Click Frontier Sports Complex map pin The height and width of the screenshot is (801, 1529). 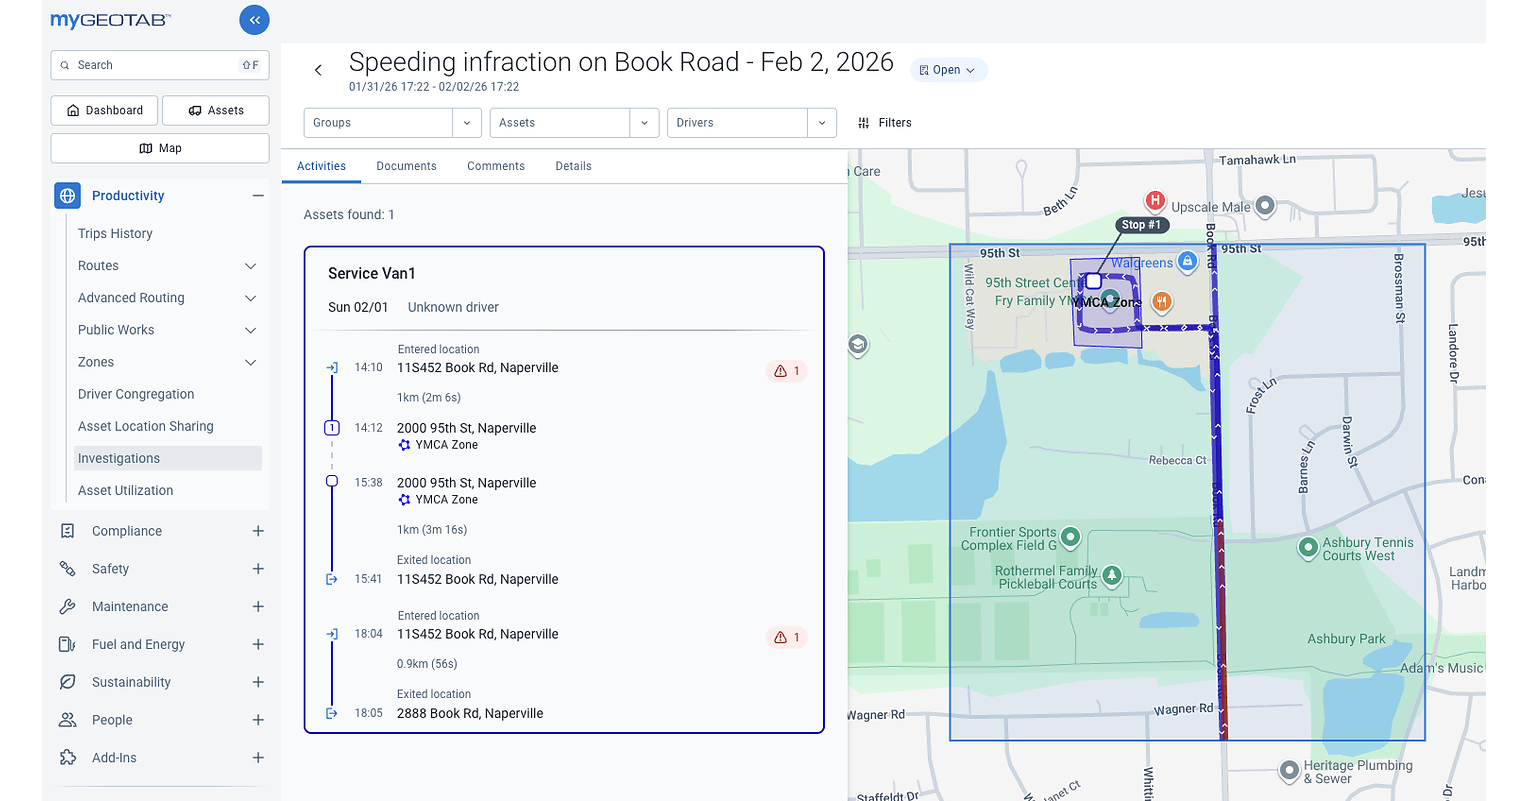1070,537
